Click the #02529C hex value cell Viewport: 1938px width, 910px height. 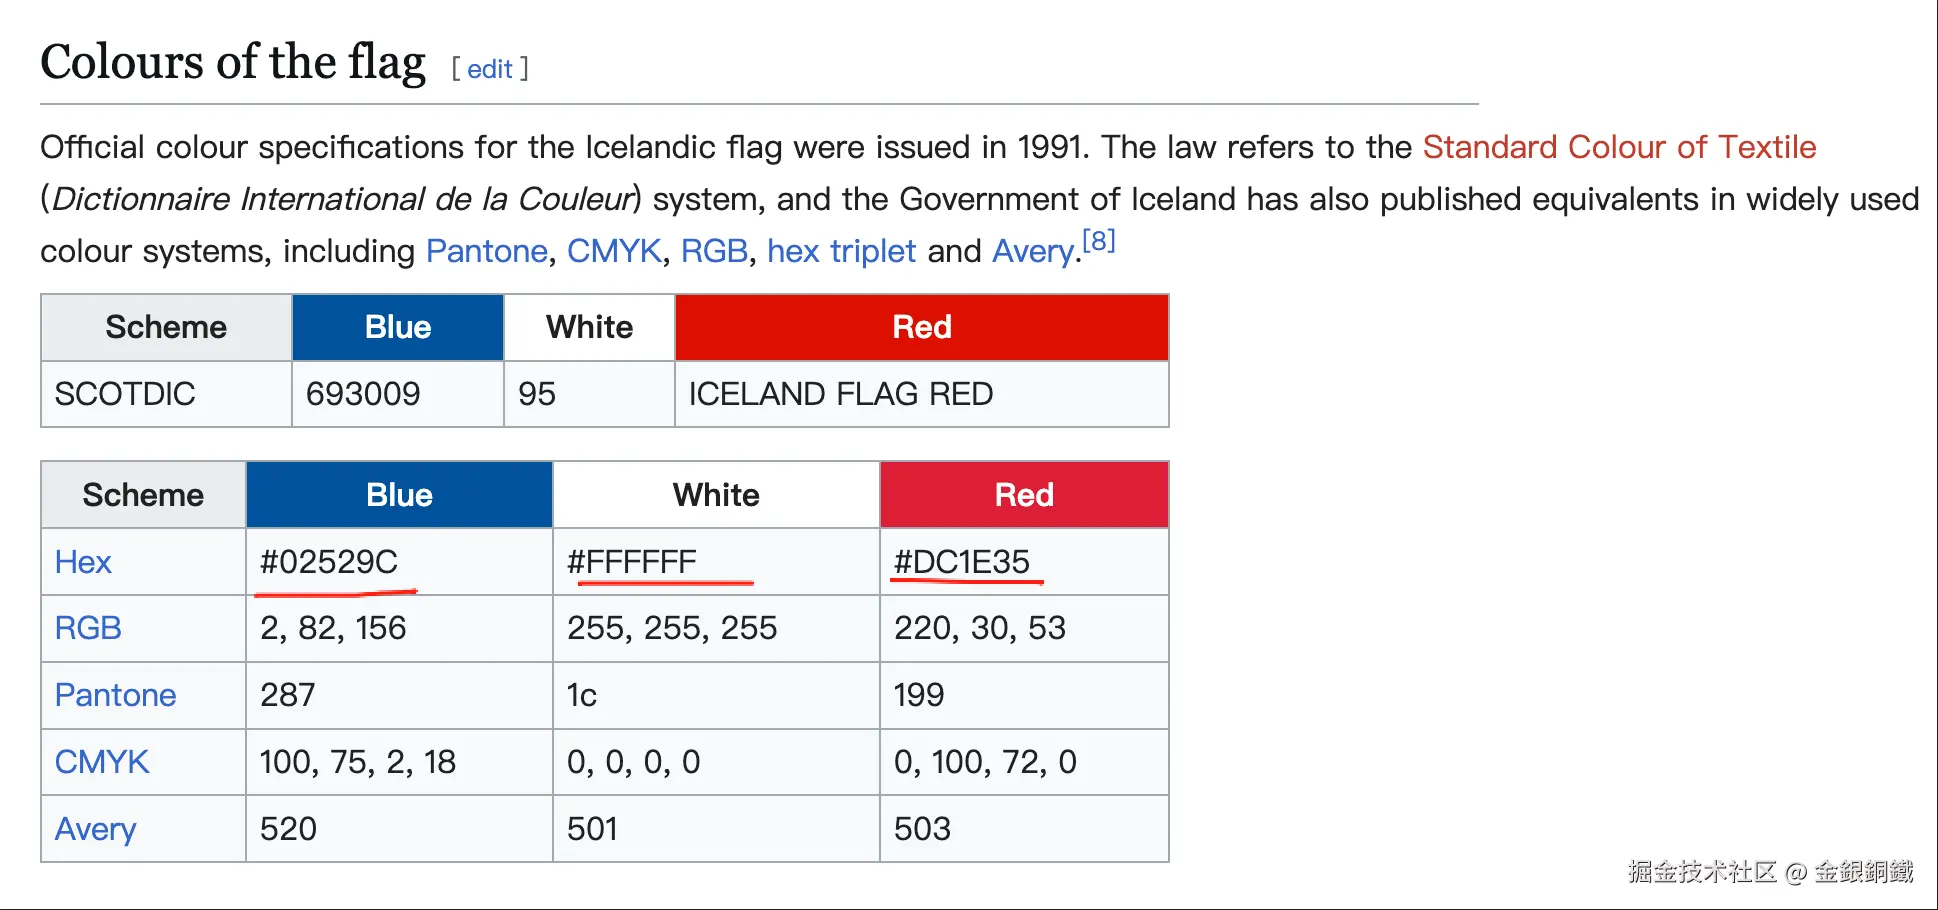399,562
